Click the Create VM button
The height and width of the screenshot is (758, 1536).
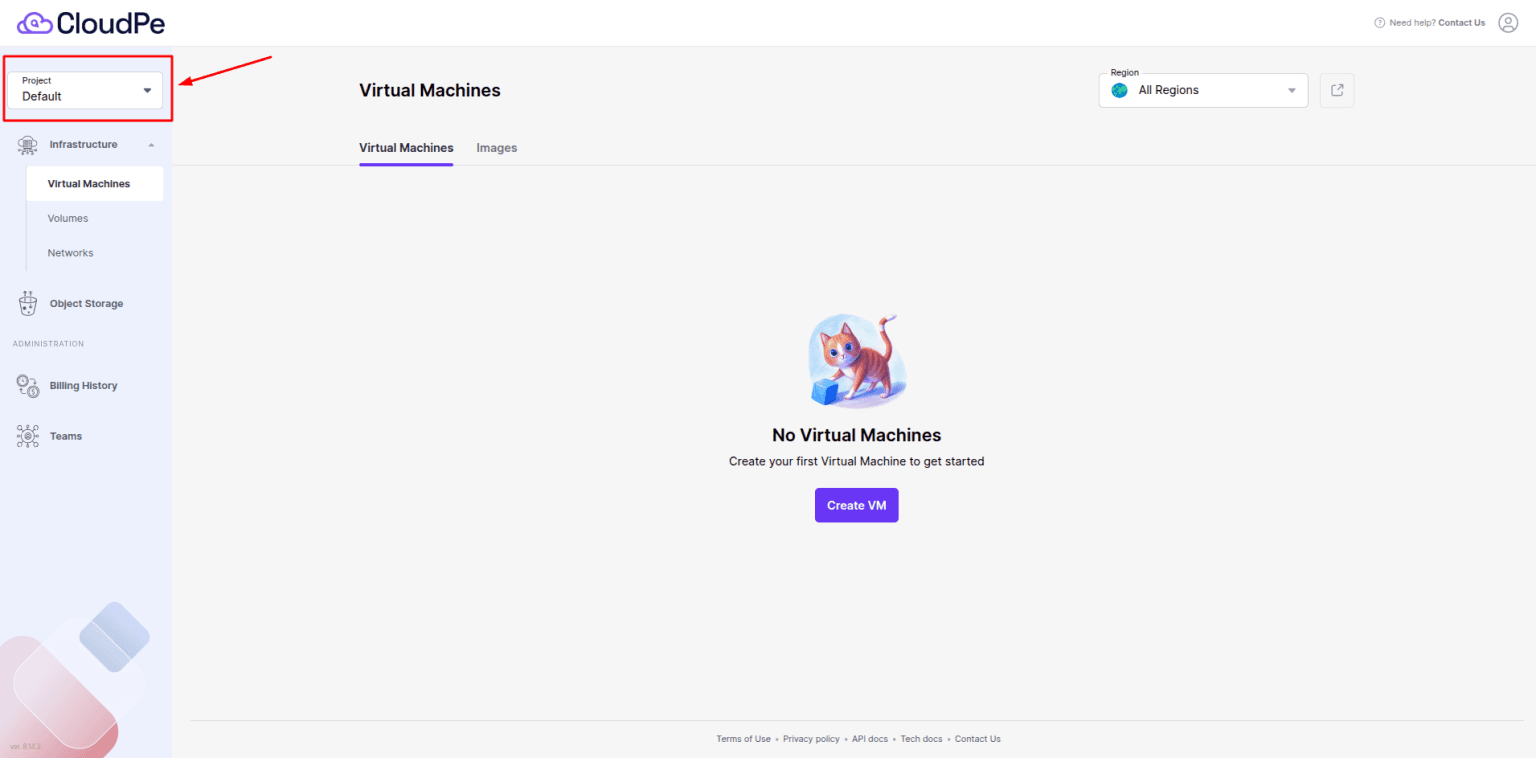(x=856, y=505)
